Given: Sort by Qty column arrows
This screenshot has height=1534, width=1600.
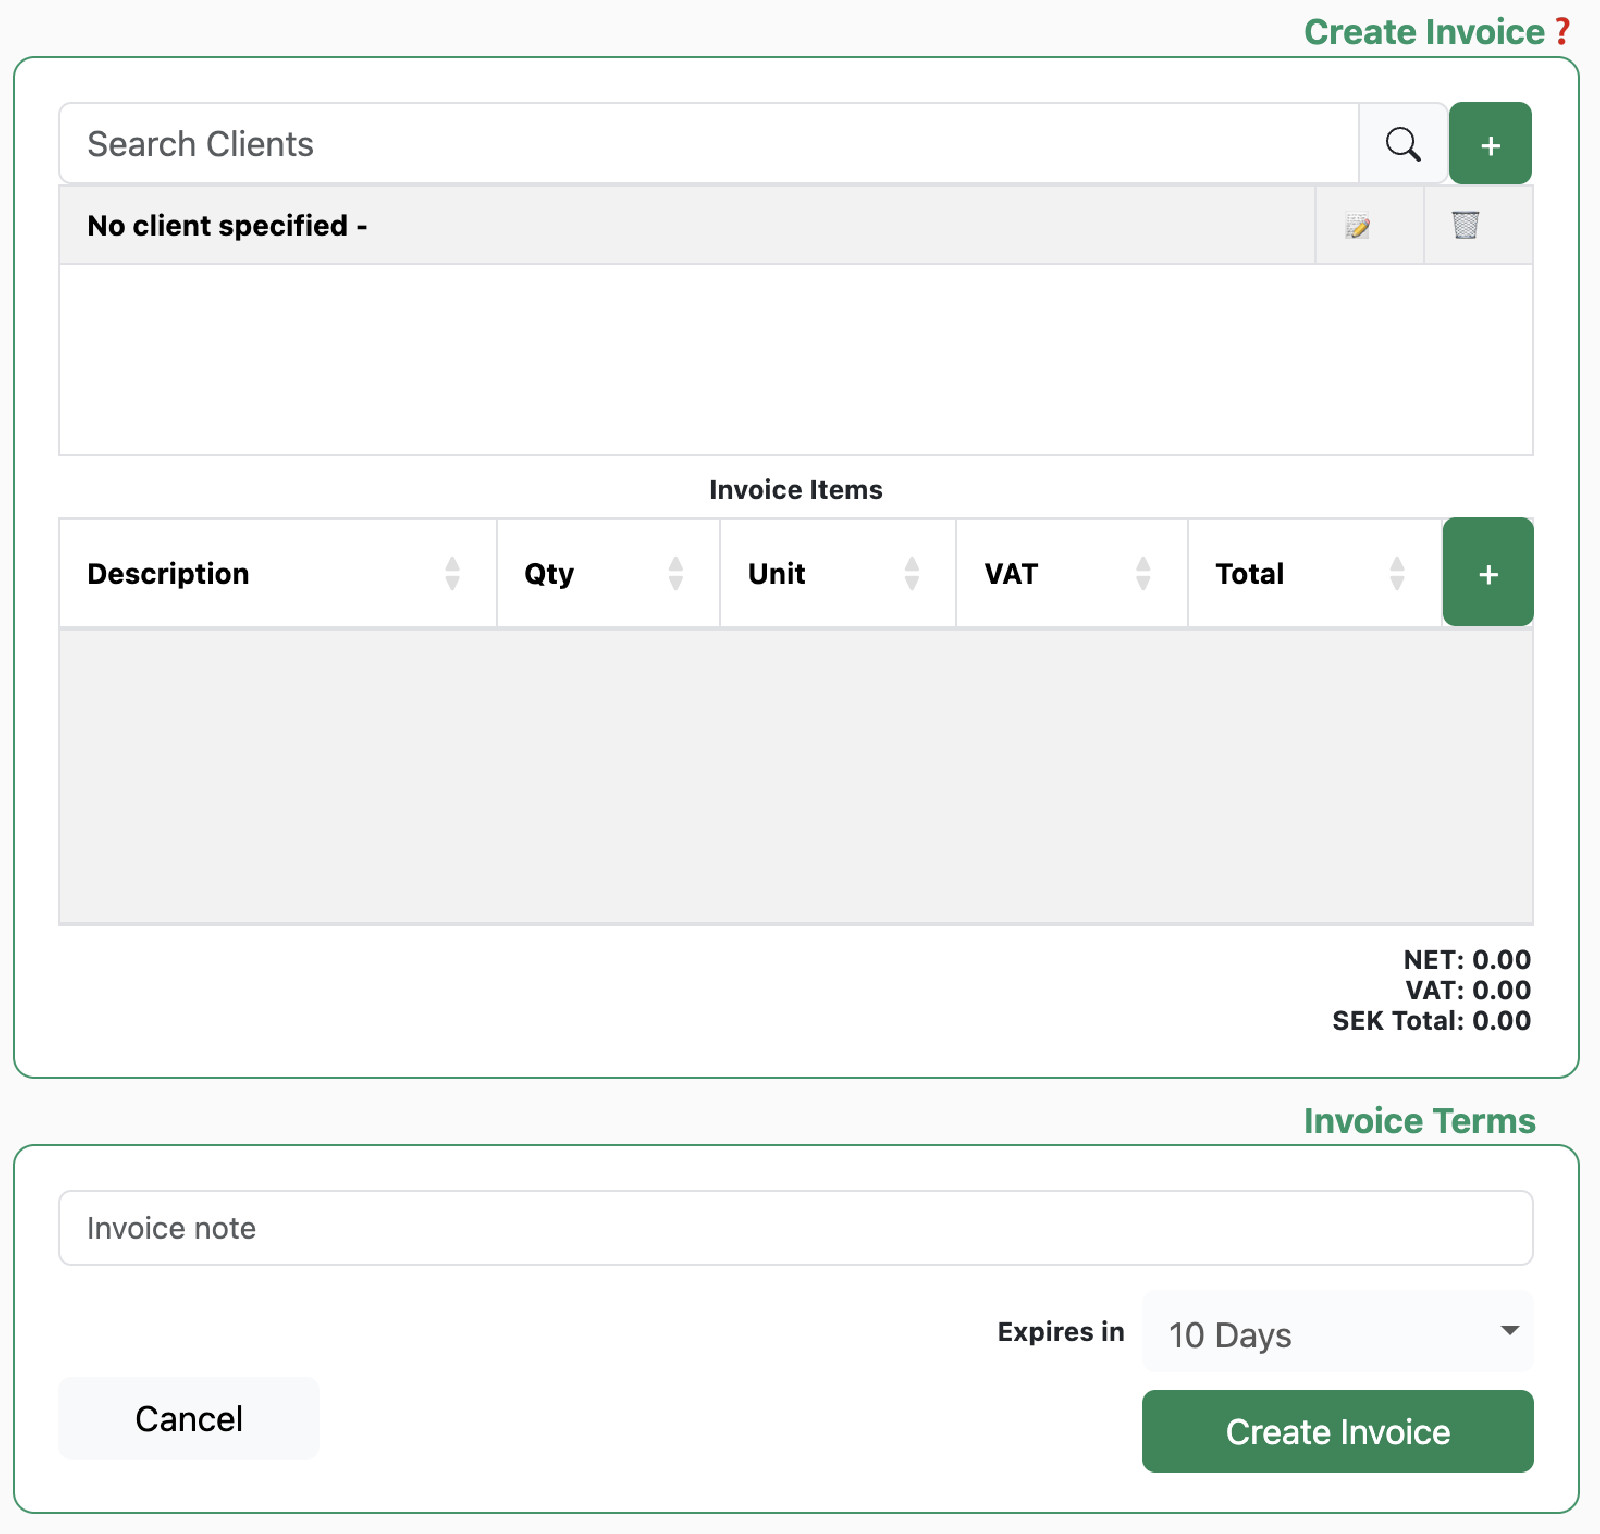Looking at the screenshot, I should (676, 573).
